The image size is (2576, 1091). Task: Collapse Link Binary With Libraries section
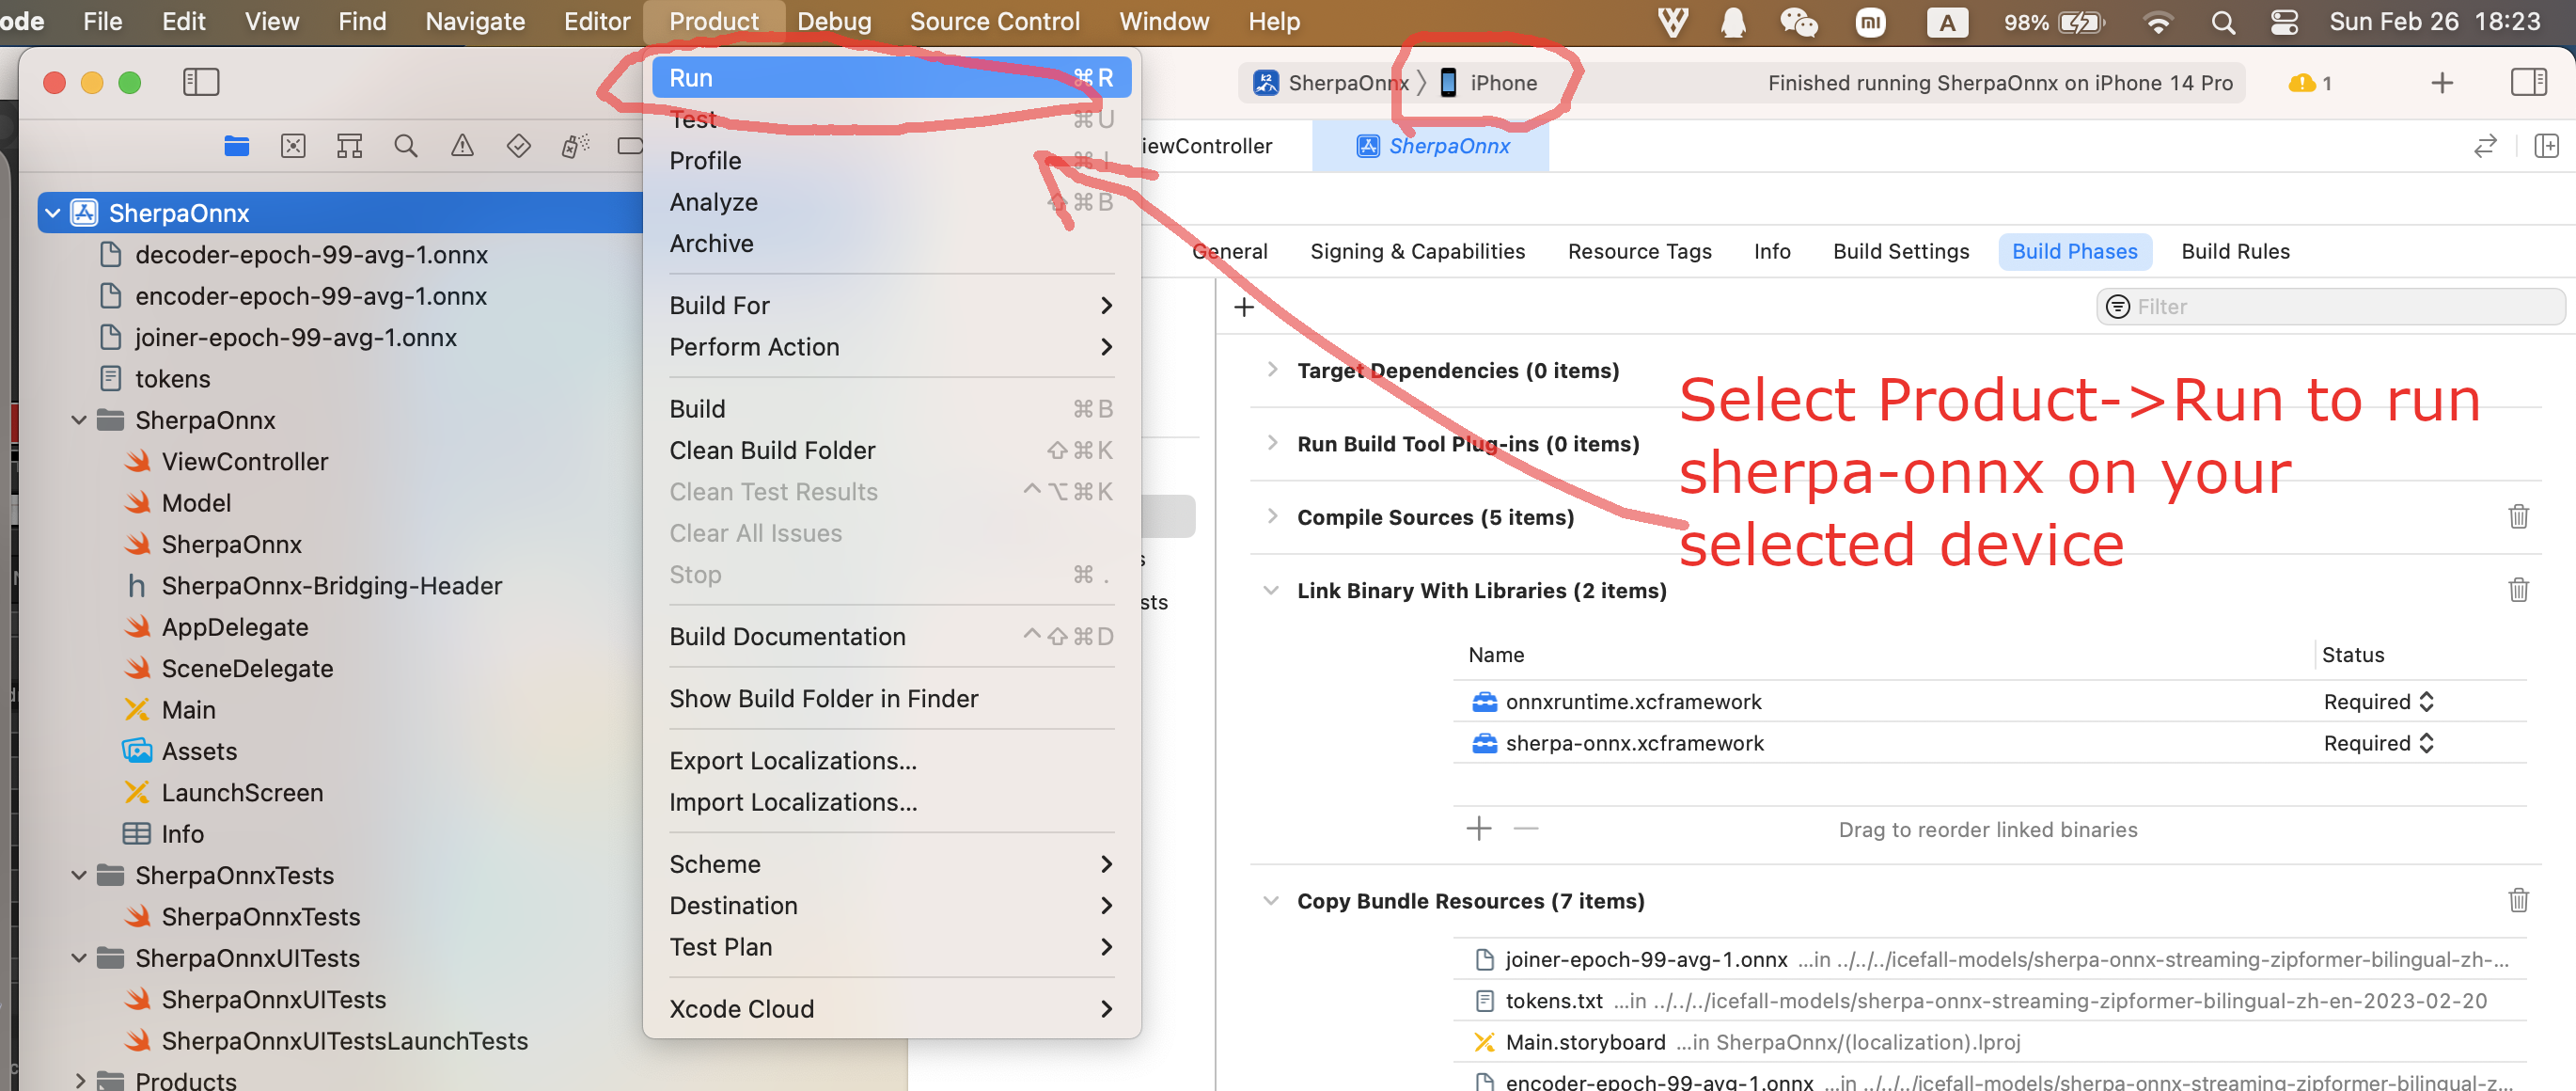tap(1271, 590)
